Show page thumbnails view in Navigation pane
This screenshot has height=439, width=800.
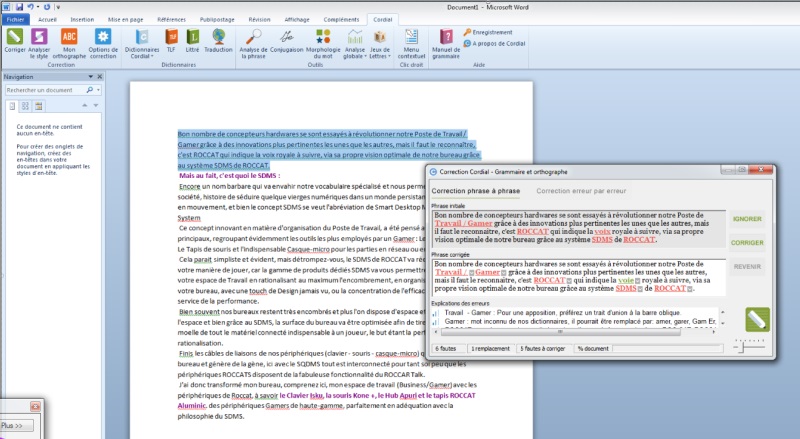25,106
